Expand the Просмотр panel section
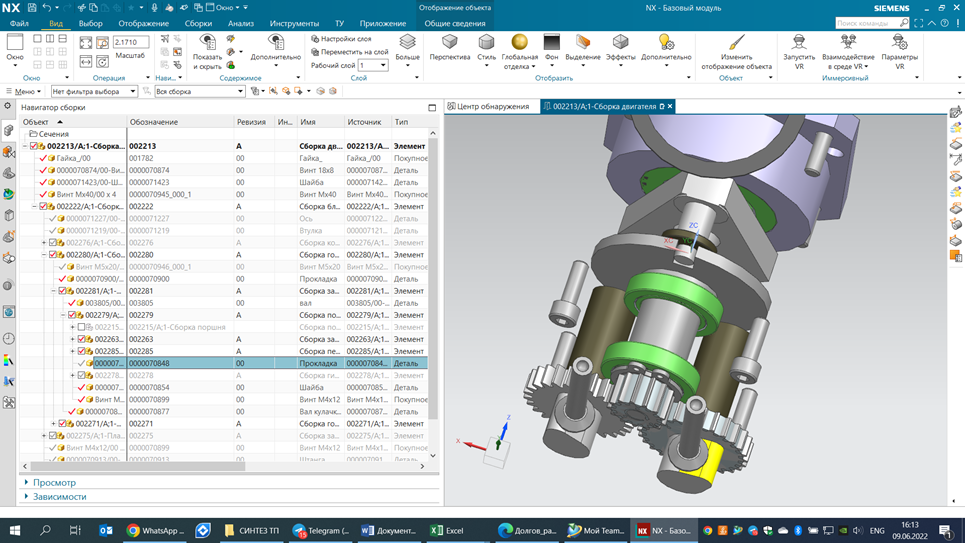This screenshot has width=965, height=543. point(54,483)
